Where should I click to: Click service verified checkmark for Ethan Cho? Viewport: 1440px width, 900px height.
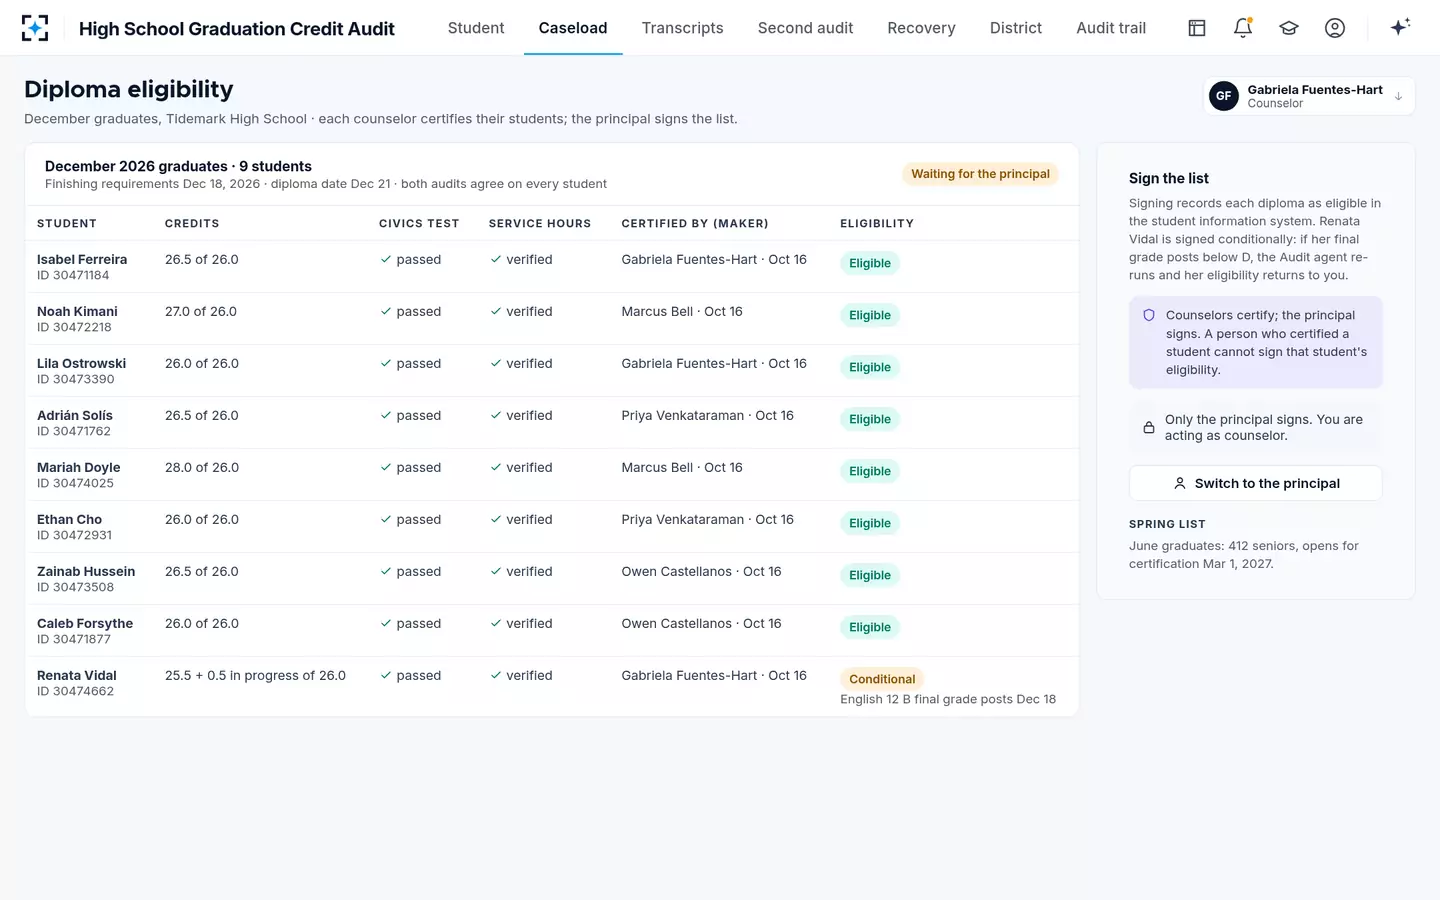click(x=496, y=519)
